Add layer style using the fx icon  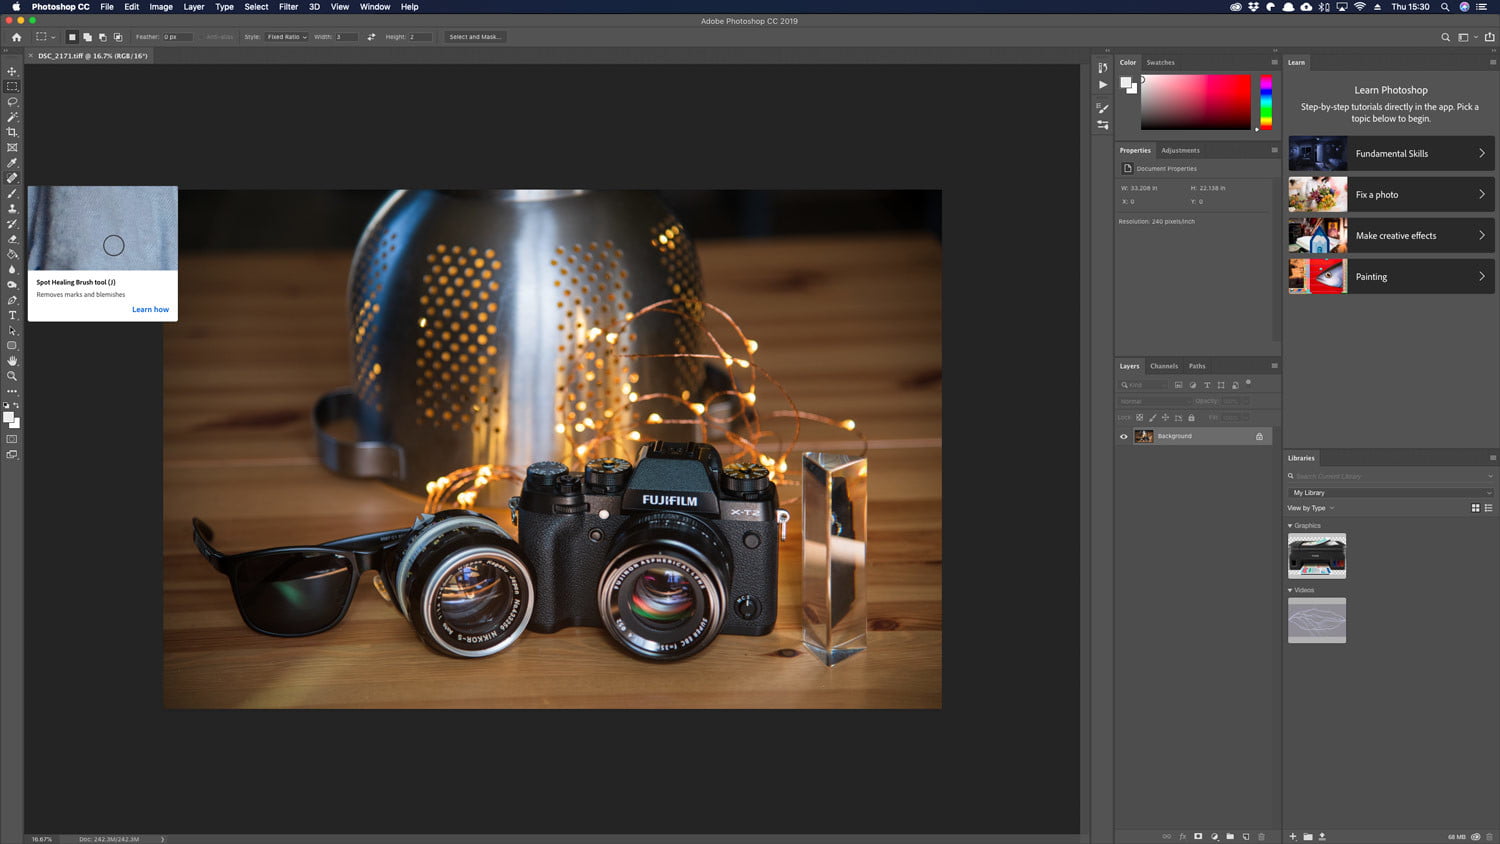(x=1182, y=836)
